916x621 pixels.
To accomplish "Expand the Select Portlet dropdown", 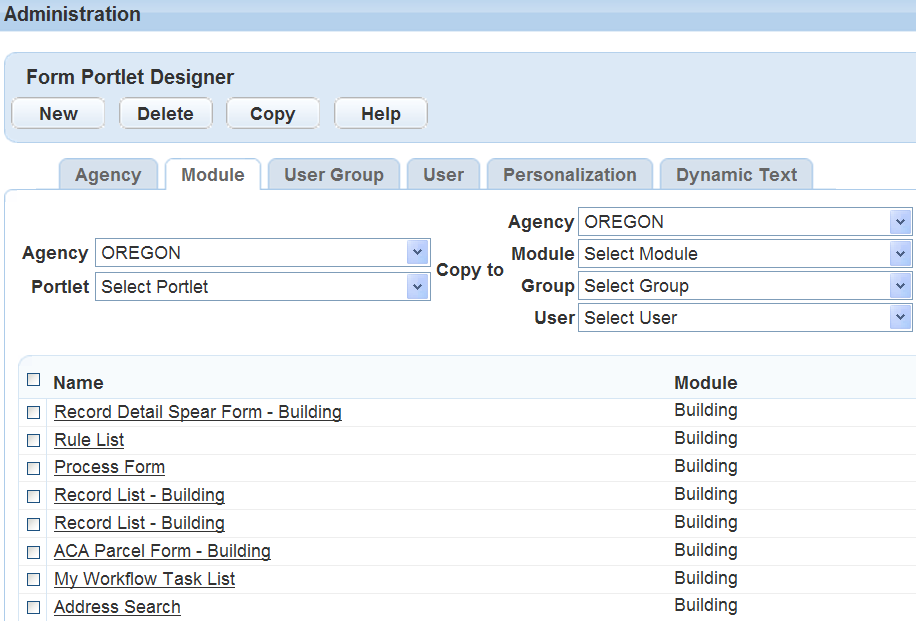I will (x=418, y=287).
